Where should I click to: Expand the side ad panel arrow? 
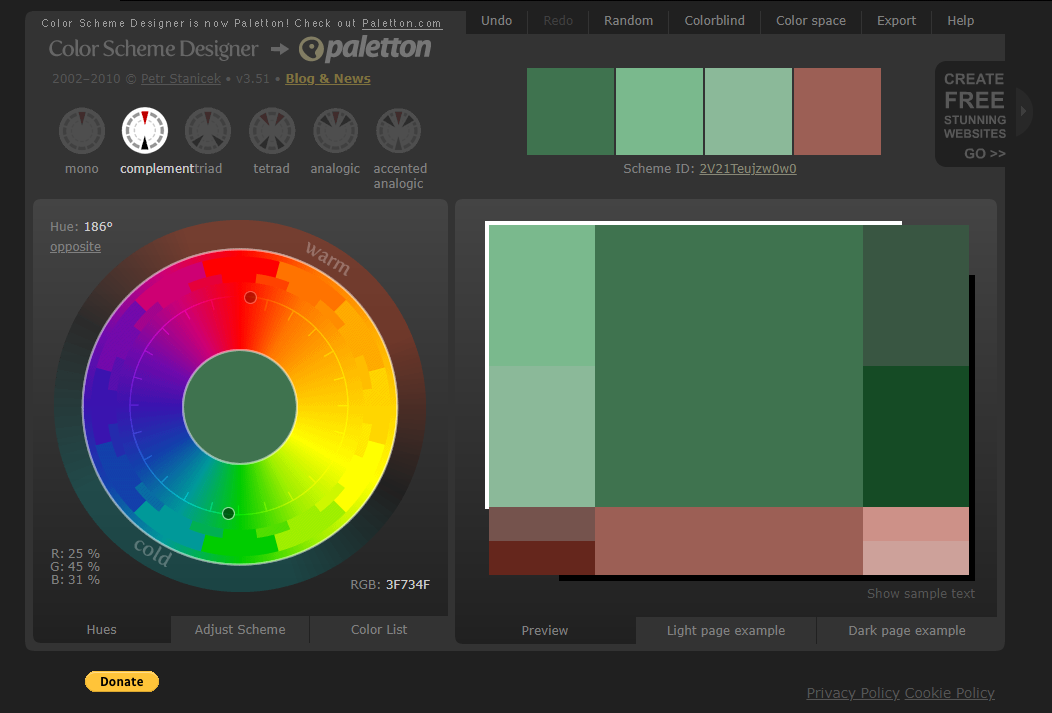pos(1024,111)
